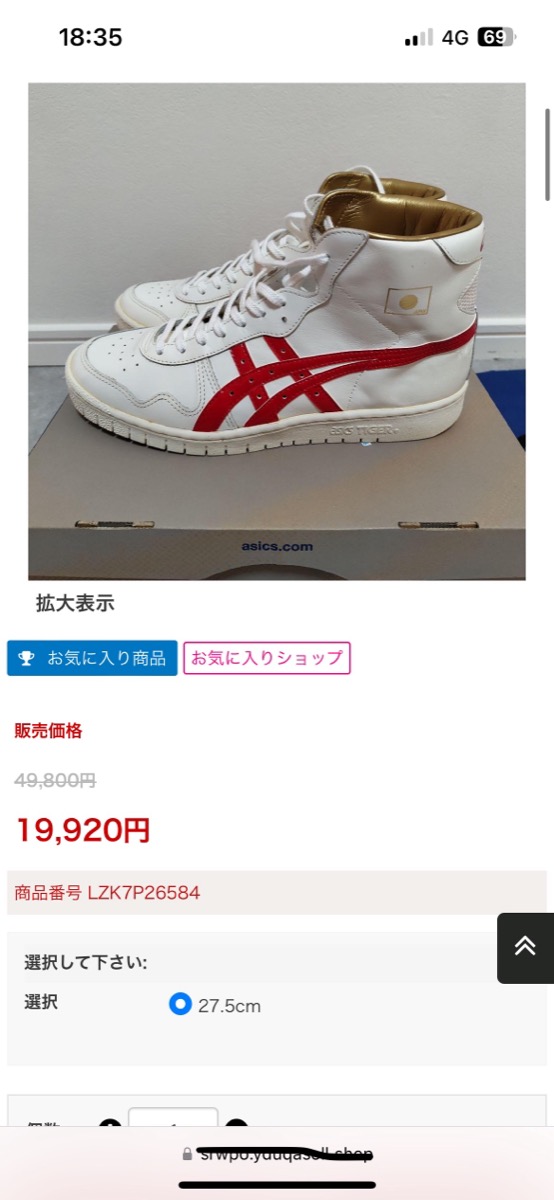Choose the 27.5cm size label

coord(229,1006)
